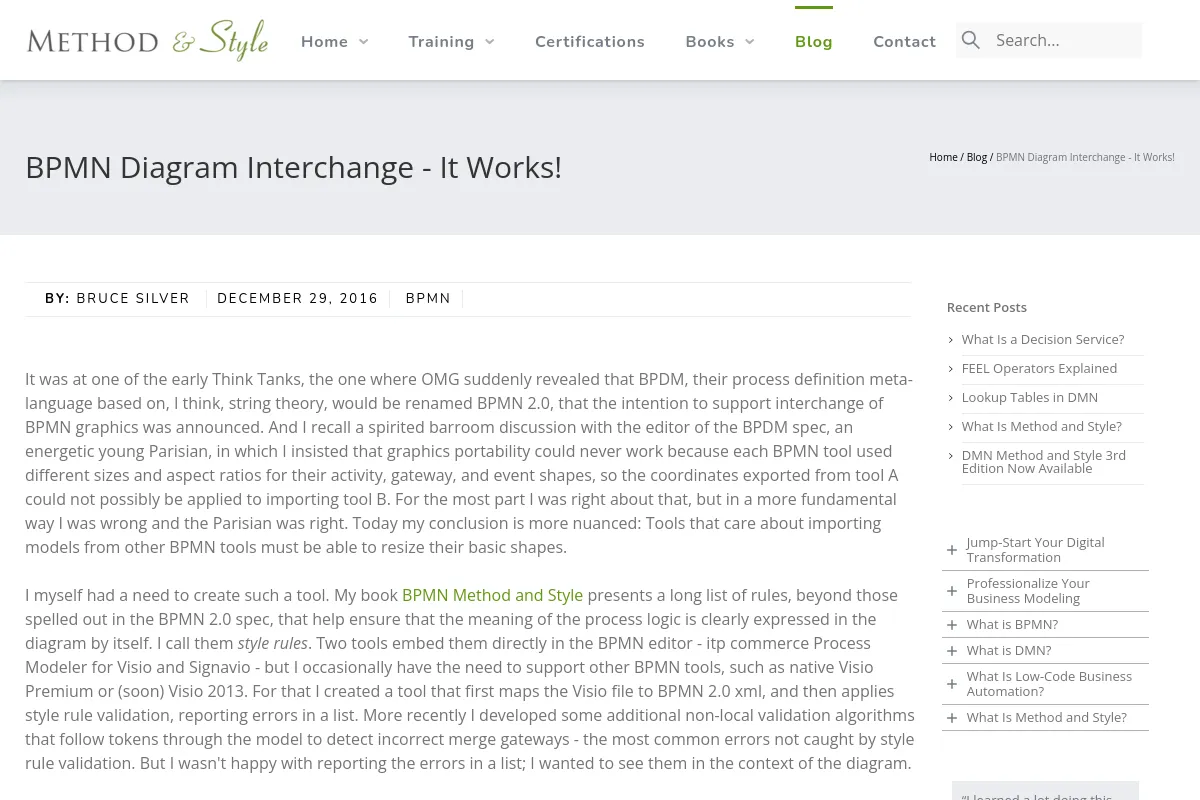Expand the Training dropdown chevron
Image resolution: width=1200 pixels, height=800 pixels.
(x=489, y=41)
